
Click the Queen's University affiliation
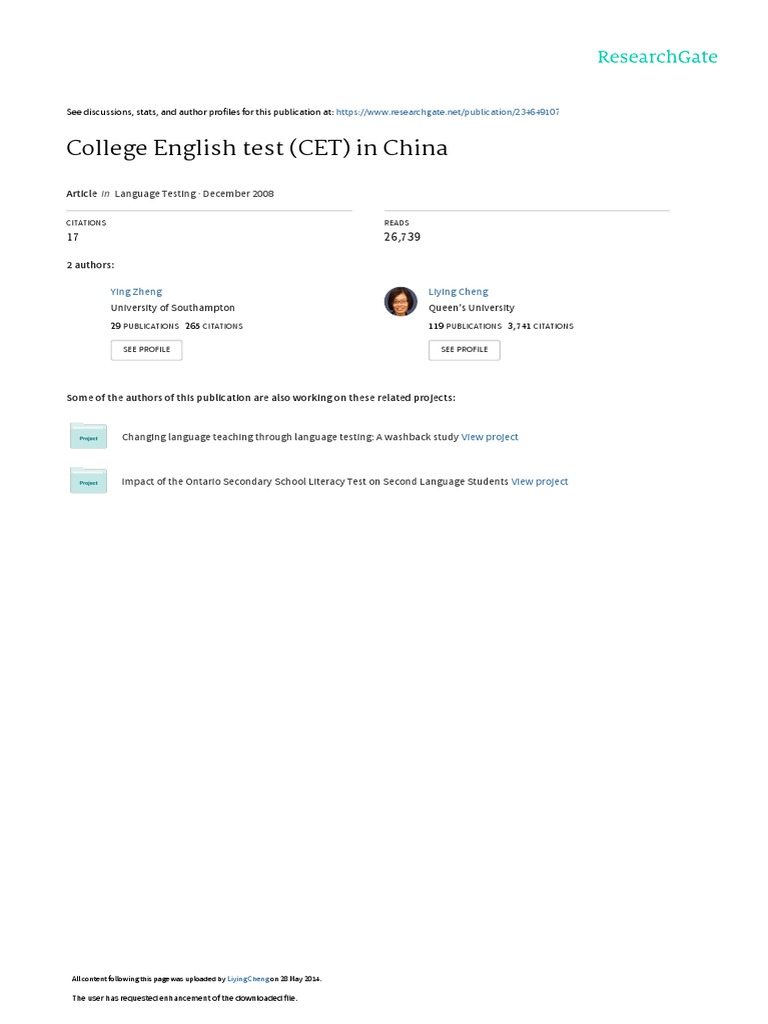point(472,308)
